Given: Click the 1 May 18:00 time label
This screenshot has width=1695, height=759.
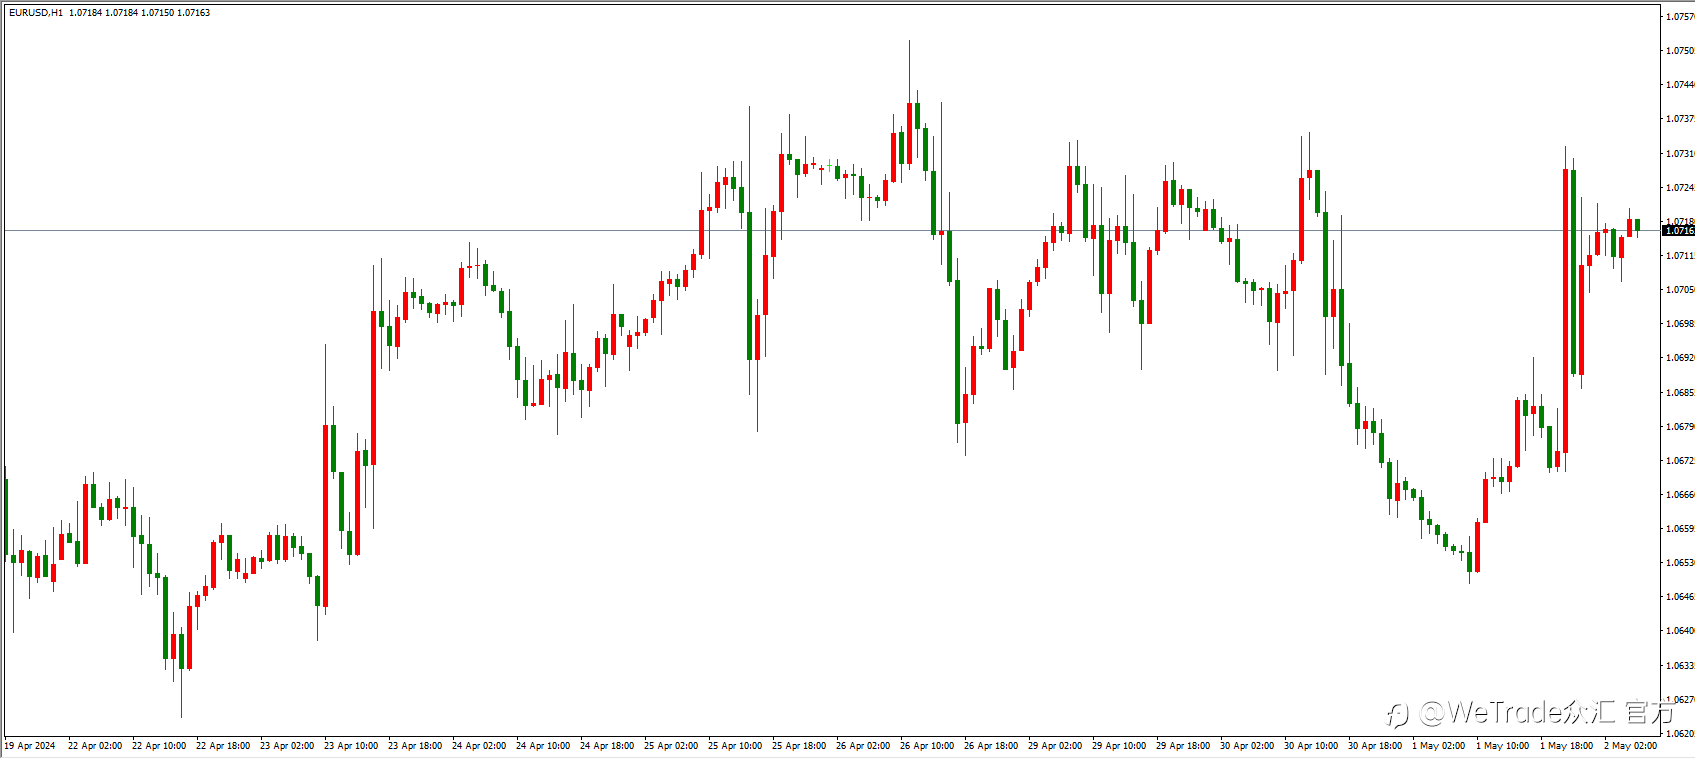Looking at the screenshot, I should coord(1567,746).
